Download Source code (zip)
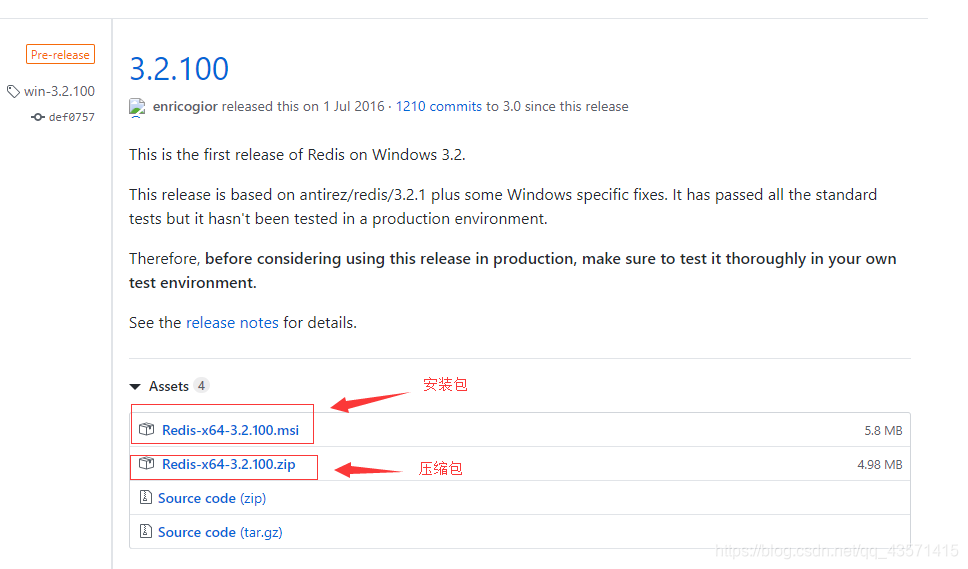 (x=212, y=498)
